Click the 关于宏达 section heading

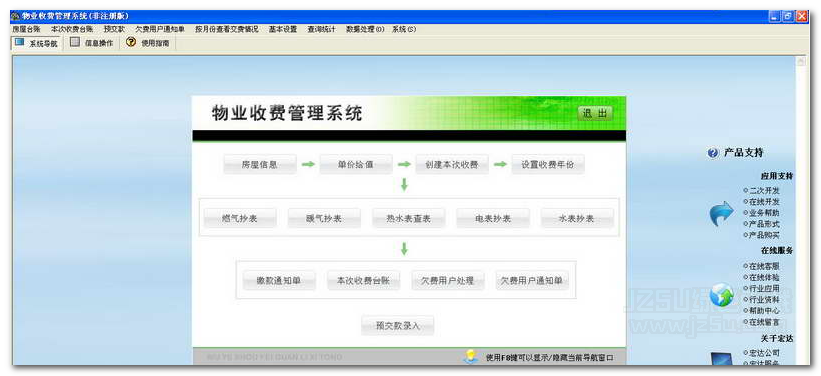pyautogui.click(x=777, y=338)
